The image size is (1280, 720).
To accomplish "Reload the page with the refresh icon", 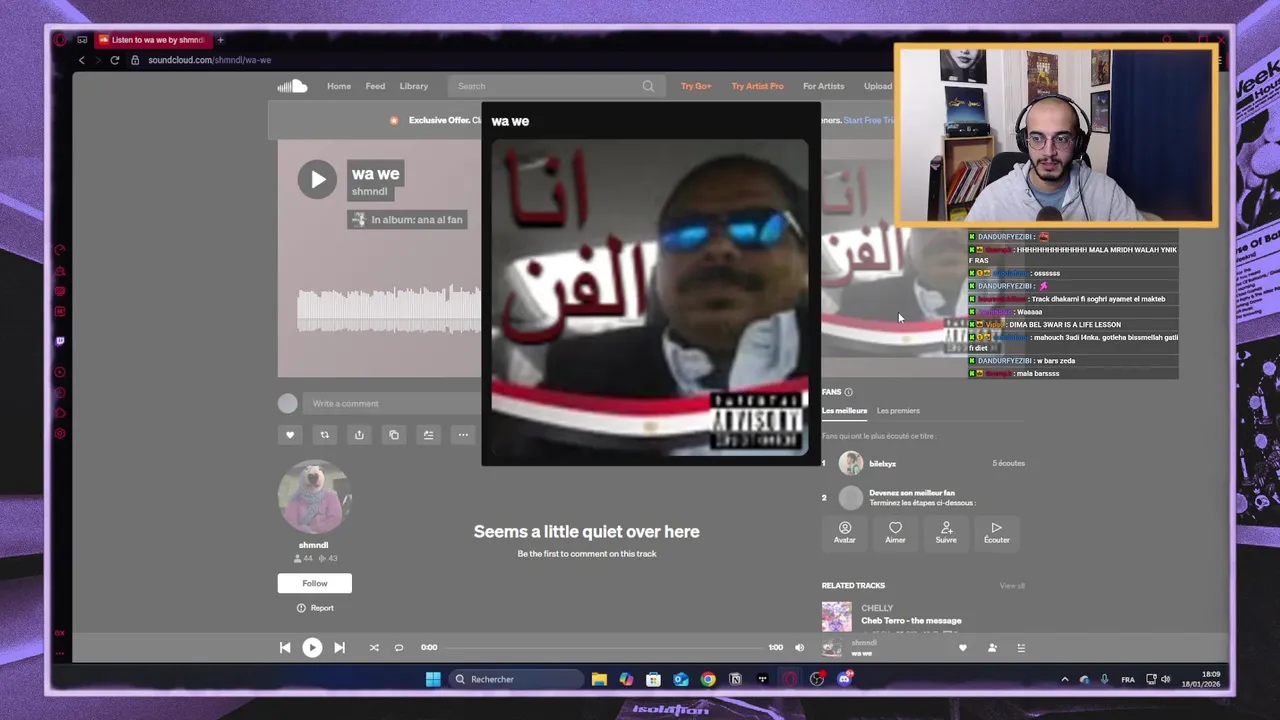I will [x=115, y=60].
